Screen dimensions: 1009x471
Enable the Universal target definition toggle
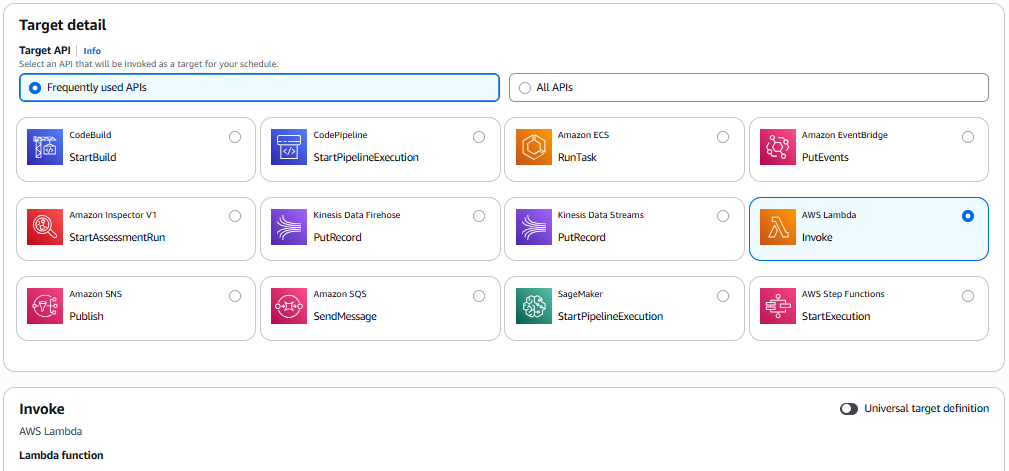(x=849, y=409)
